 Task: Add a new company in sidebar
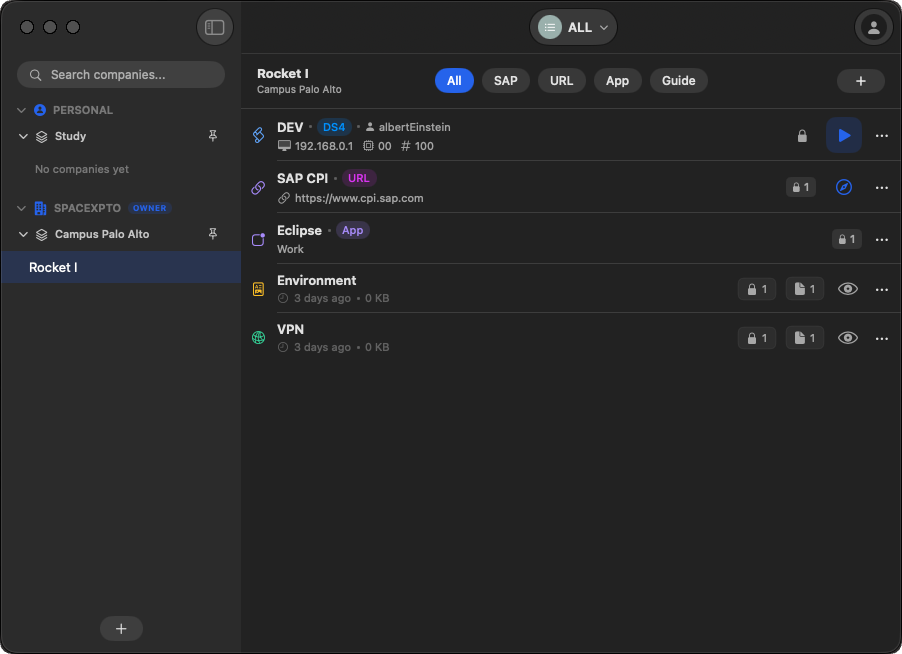click(x=121, y=629)
